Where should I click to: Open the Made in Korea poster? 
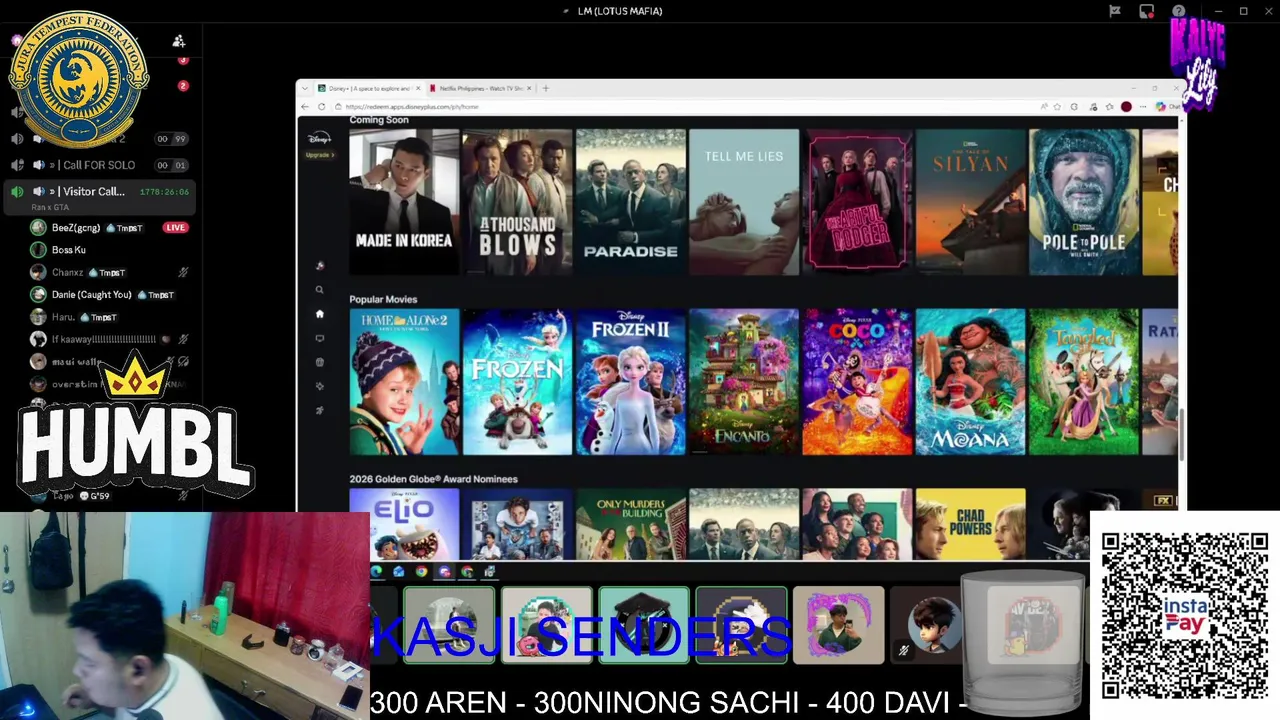tap(404, 201)
